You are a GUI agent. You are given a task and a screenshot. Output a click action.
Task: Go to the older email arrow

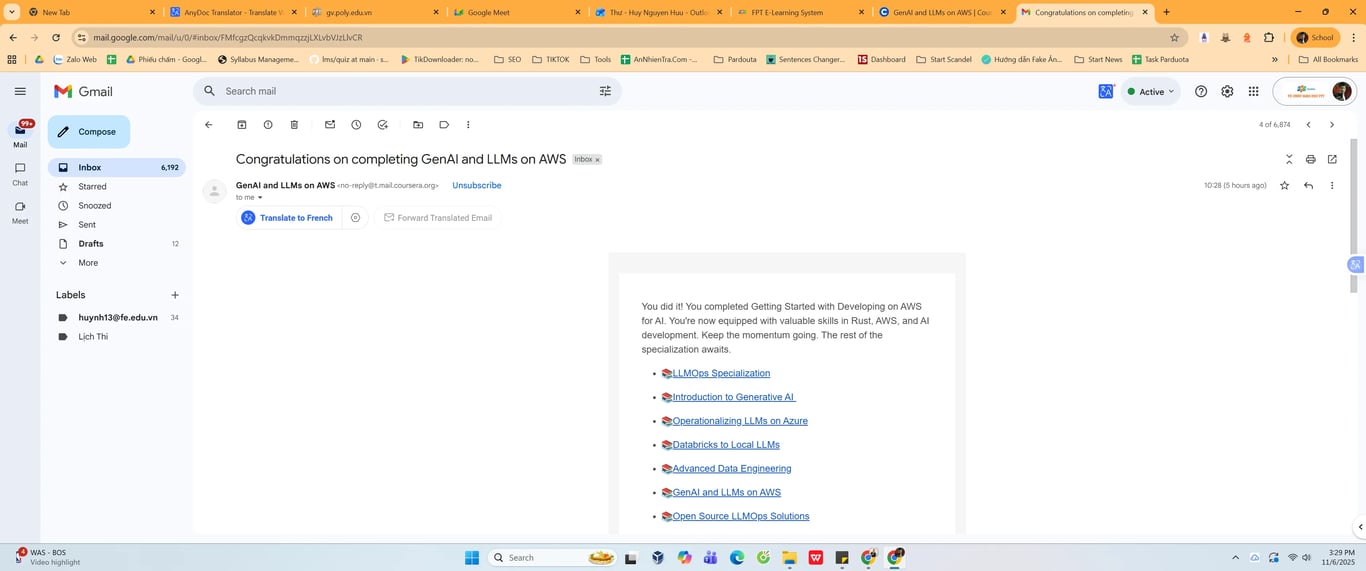click(1332, 125)
